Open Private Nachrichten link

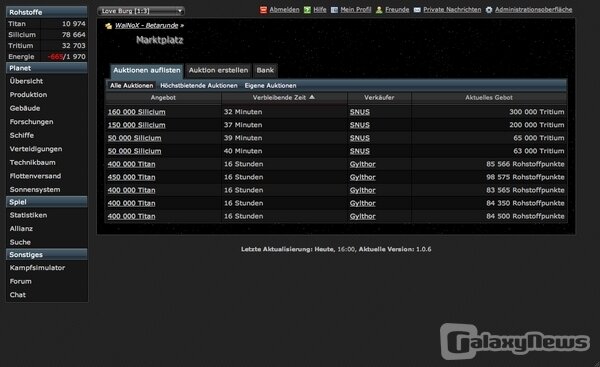click(x=452, y=10)
